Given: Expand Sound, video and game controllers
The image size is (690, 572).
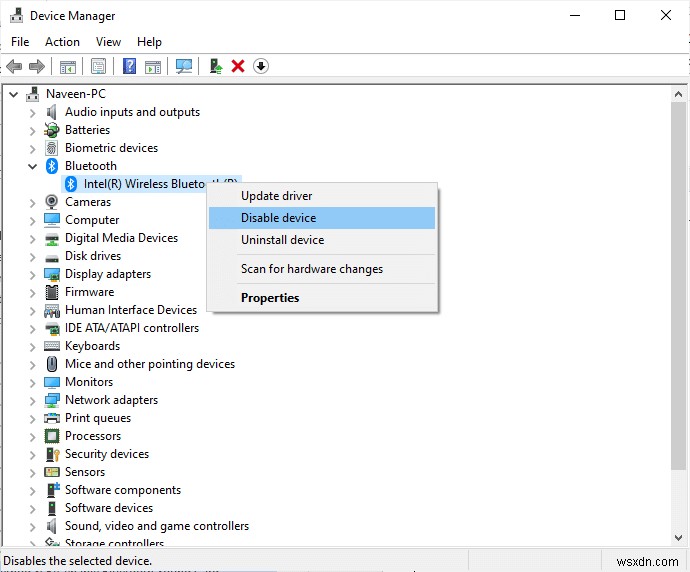Looking at the screenshot, I should click(x=33, y=527).
